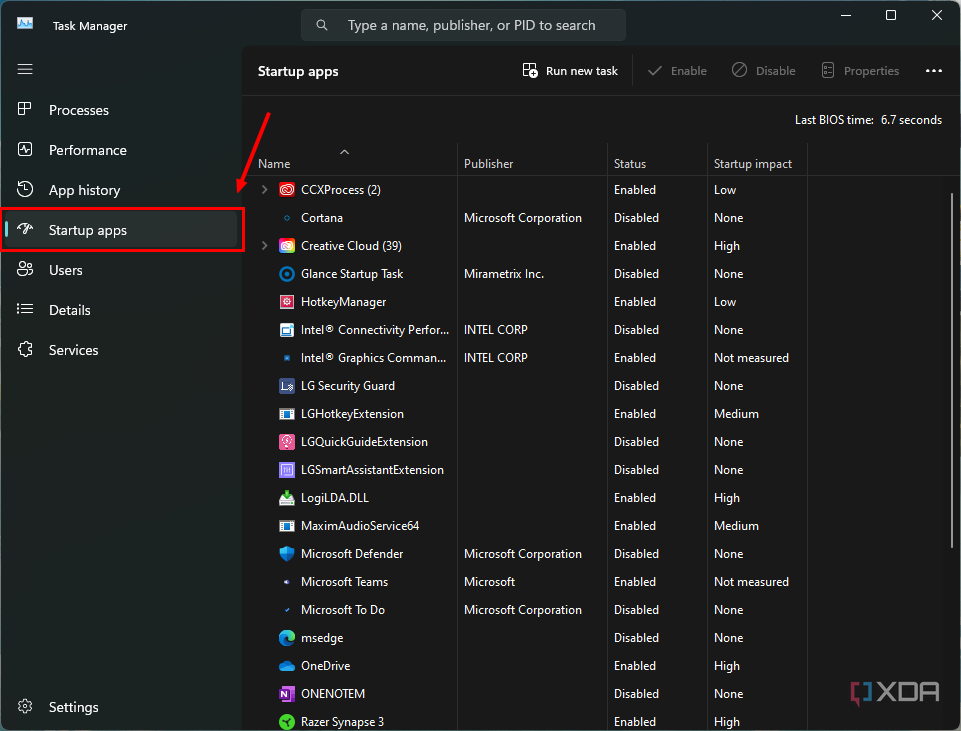The width and height of the screenshot is (961, 731).
Task: Expand the Creative Cloud (39) group
Action: (265, 246)
